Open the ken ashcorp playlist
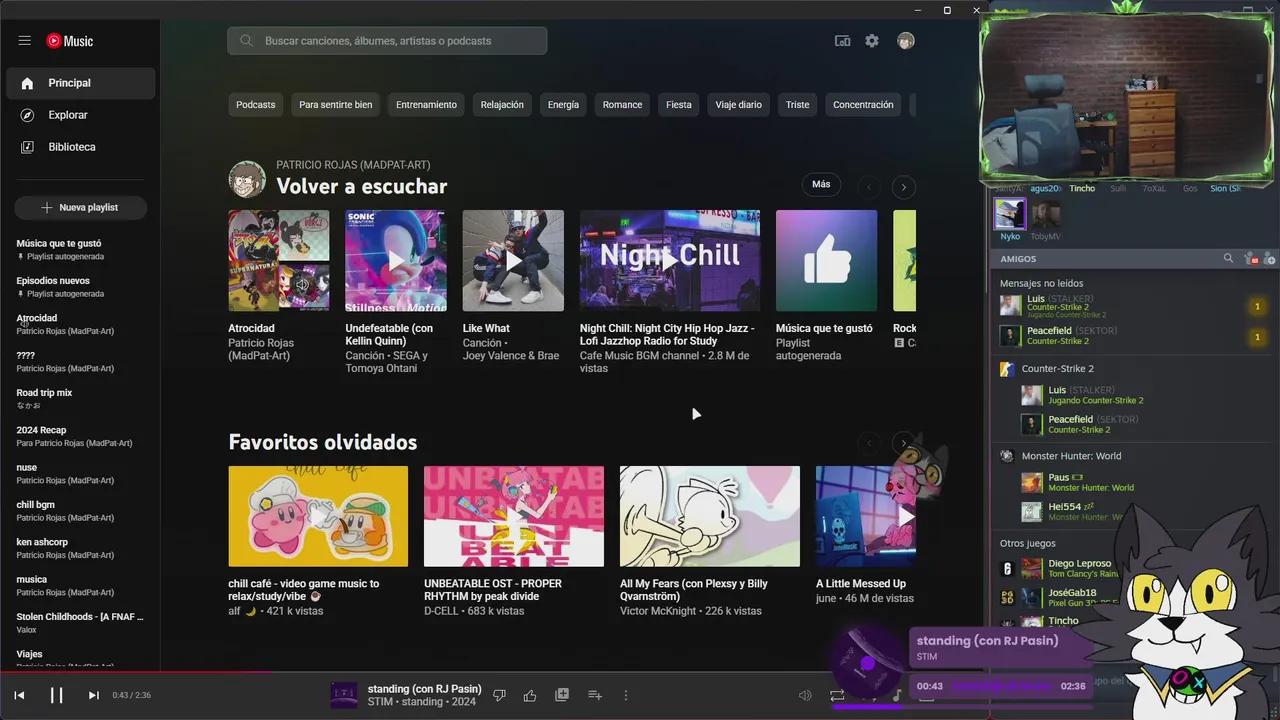Image resolution: width=1280 pixels, height=720 pixels. tap(80, 548)
